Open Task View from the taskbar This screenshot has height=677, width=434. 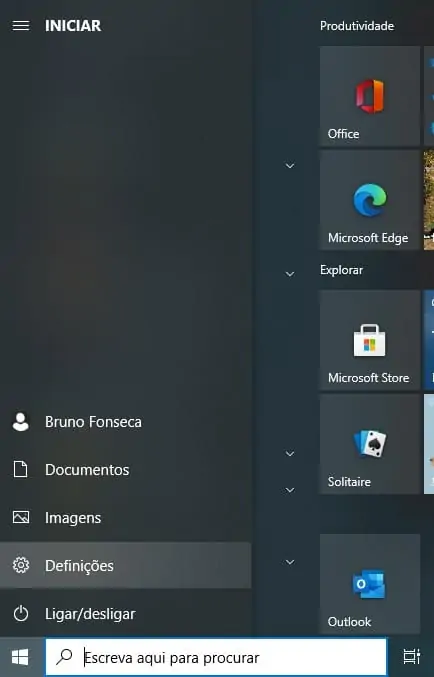[412, 657]
